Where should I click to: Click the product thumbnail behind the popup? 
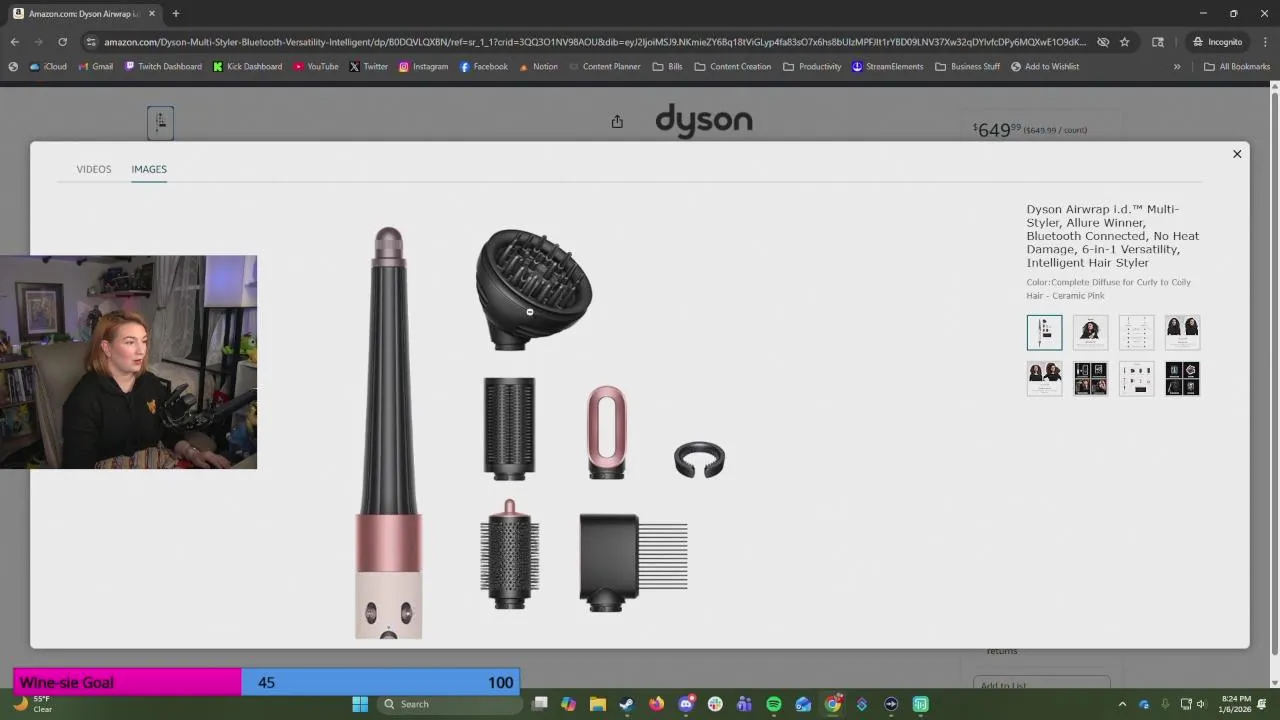click(x=160, y=122)
